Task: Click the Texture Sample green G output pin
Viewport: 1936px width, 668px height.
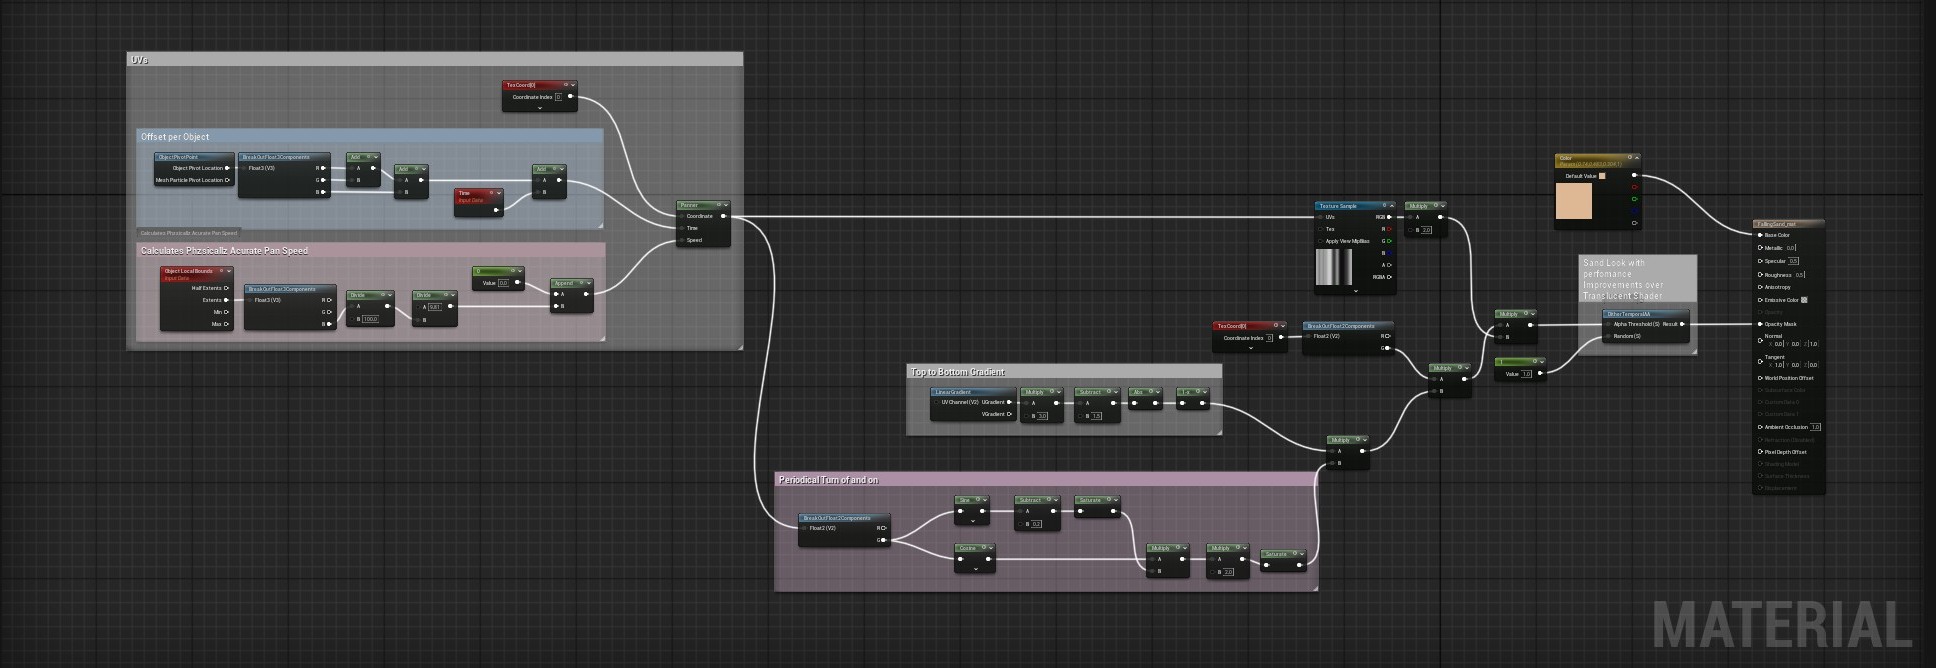Action: click(x=1390, y=241)
